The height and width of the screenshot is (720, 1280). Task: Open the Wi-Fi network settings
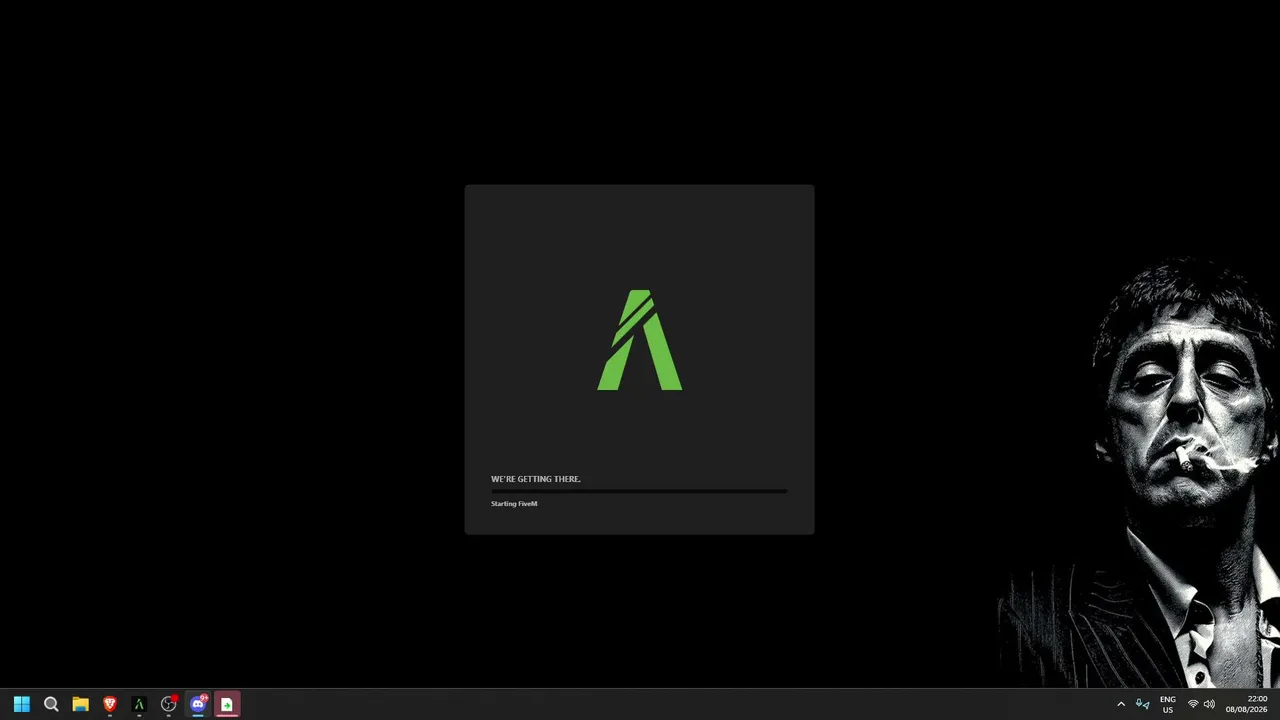tap(1193, 704)
